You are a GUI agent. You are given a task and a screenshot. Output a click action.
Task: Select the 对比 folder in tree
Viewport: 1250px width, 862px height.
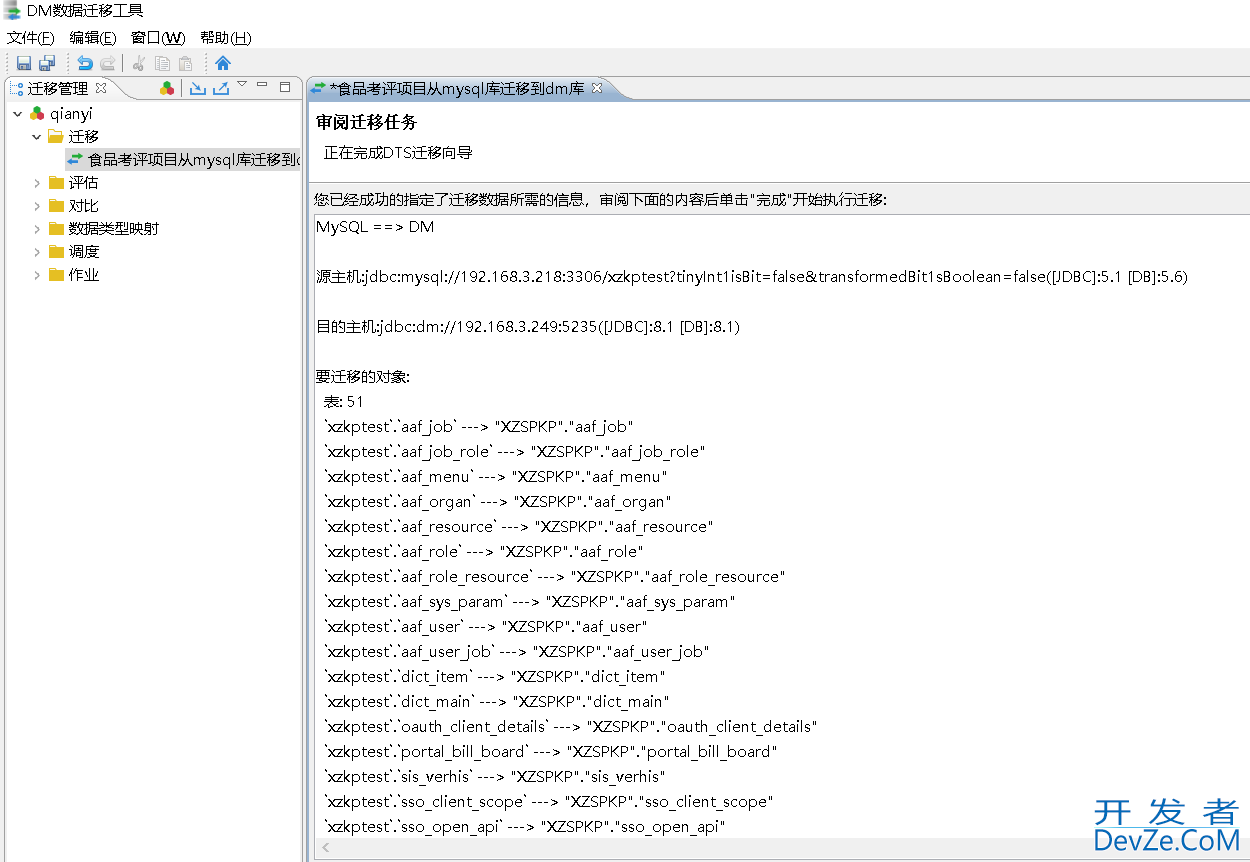[83, 205]
